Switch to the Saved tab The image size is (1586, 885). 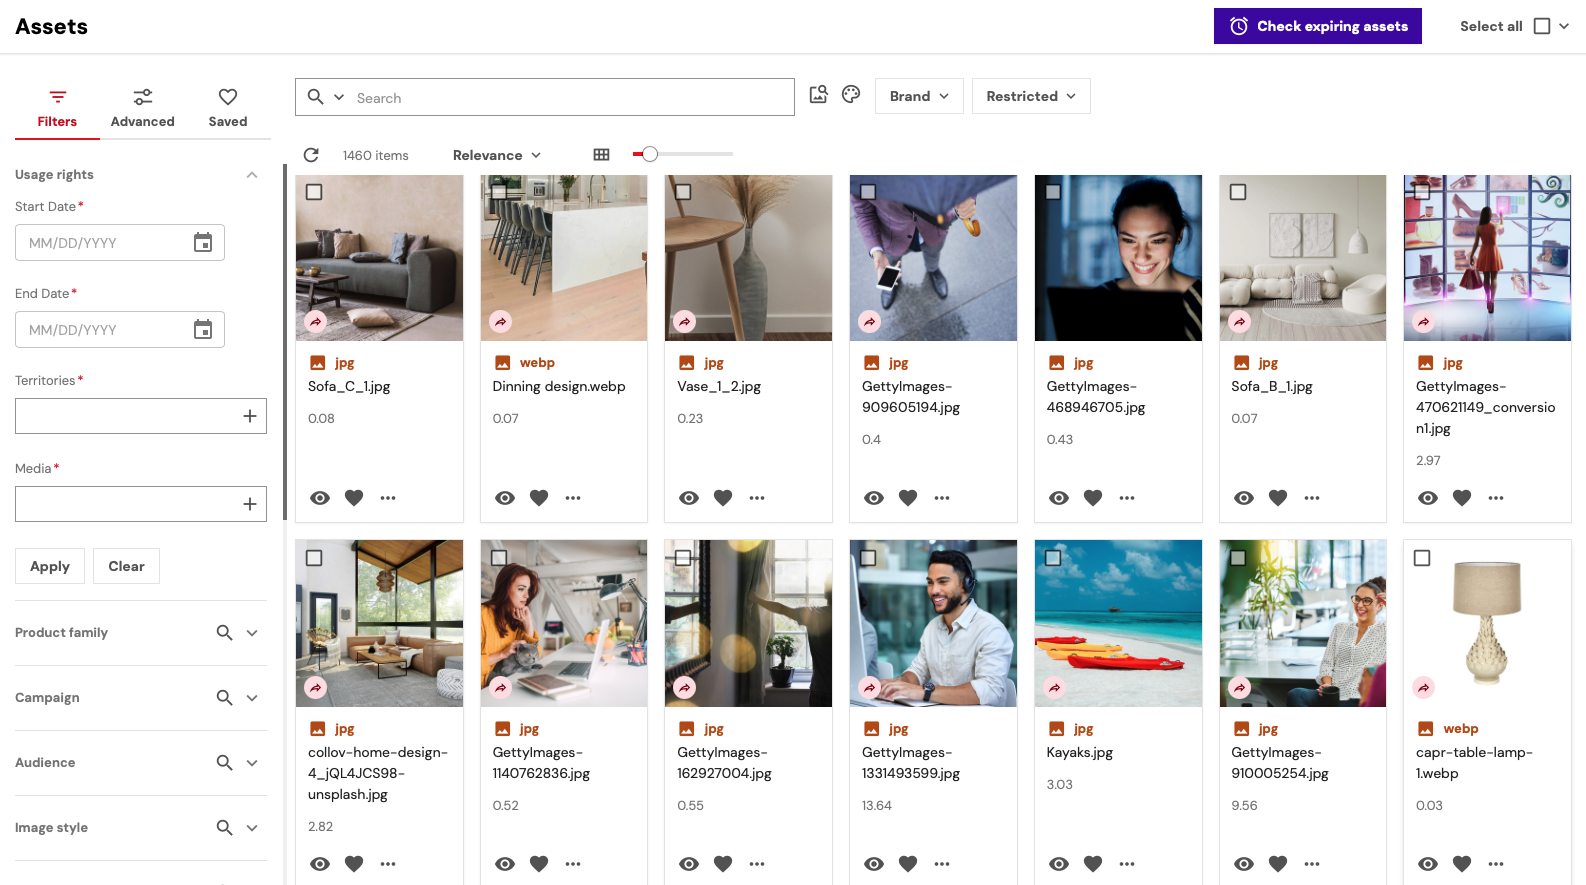point(228,108)
